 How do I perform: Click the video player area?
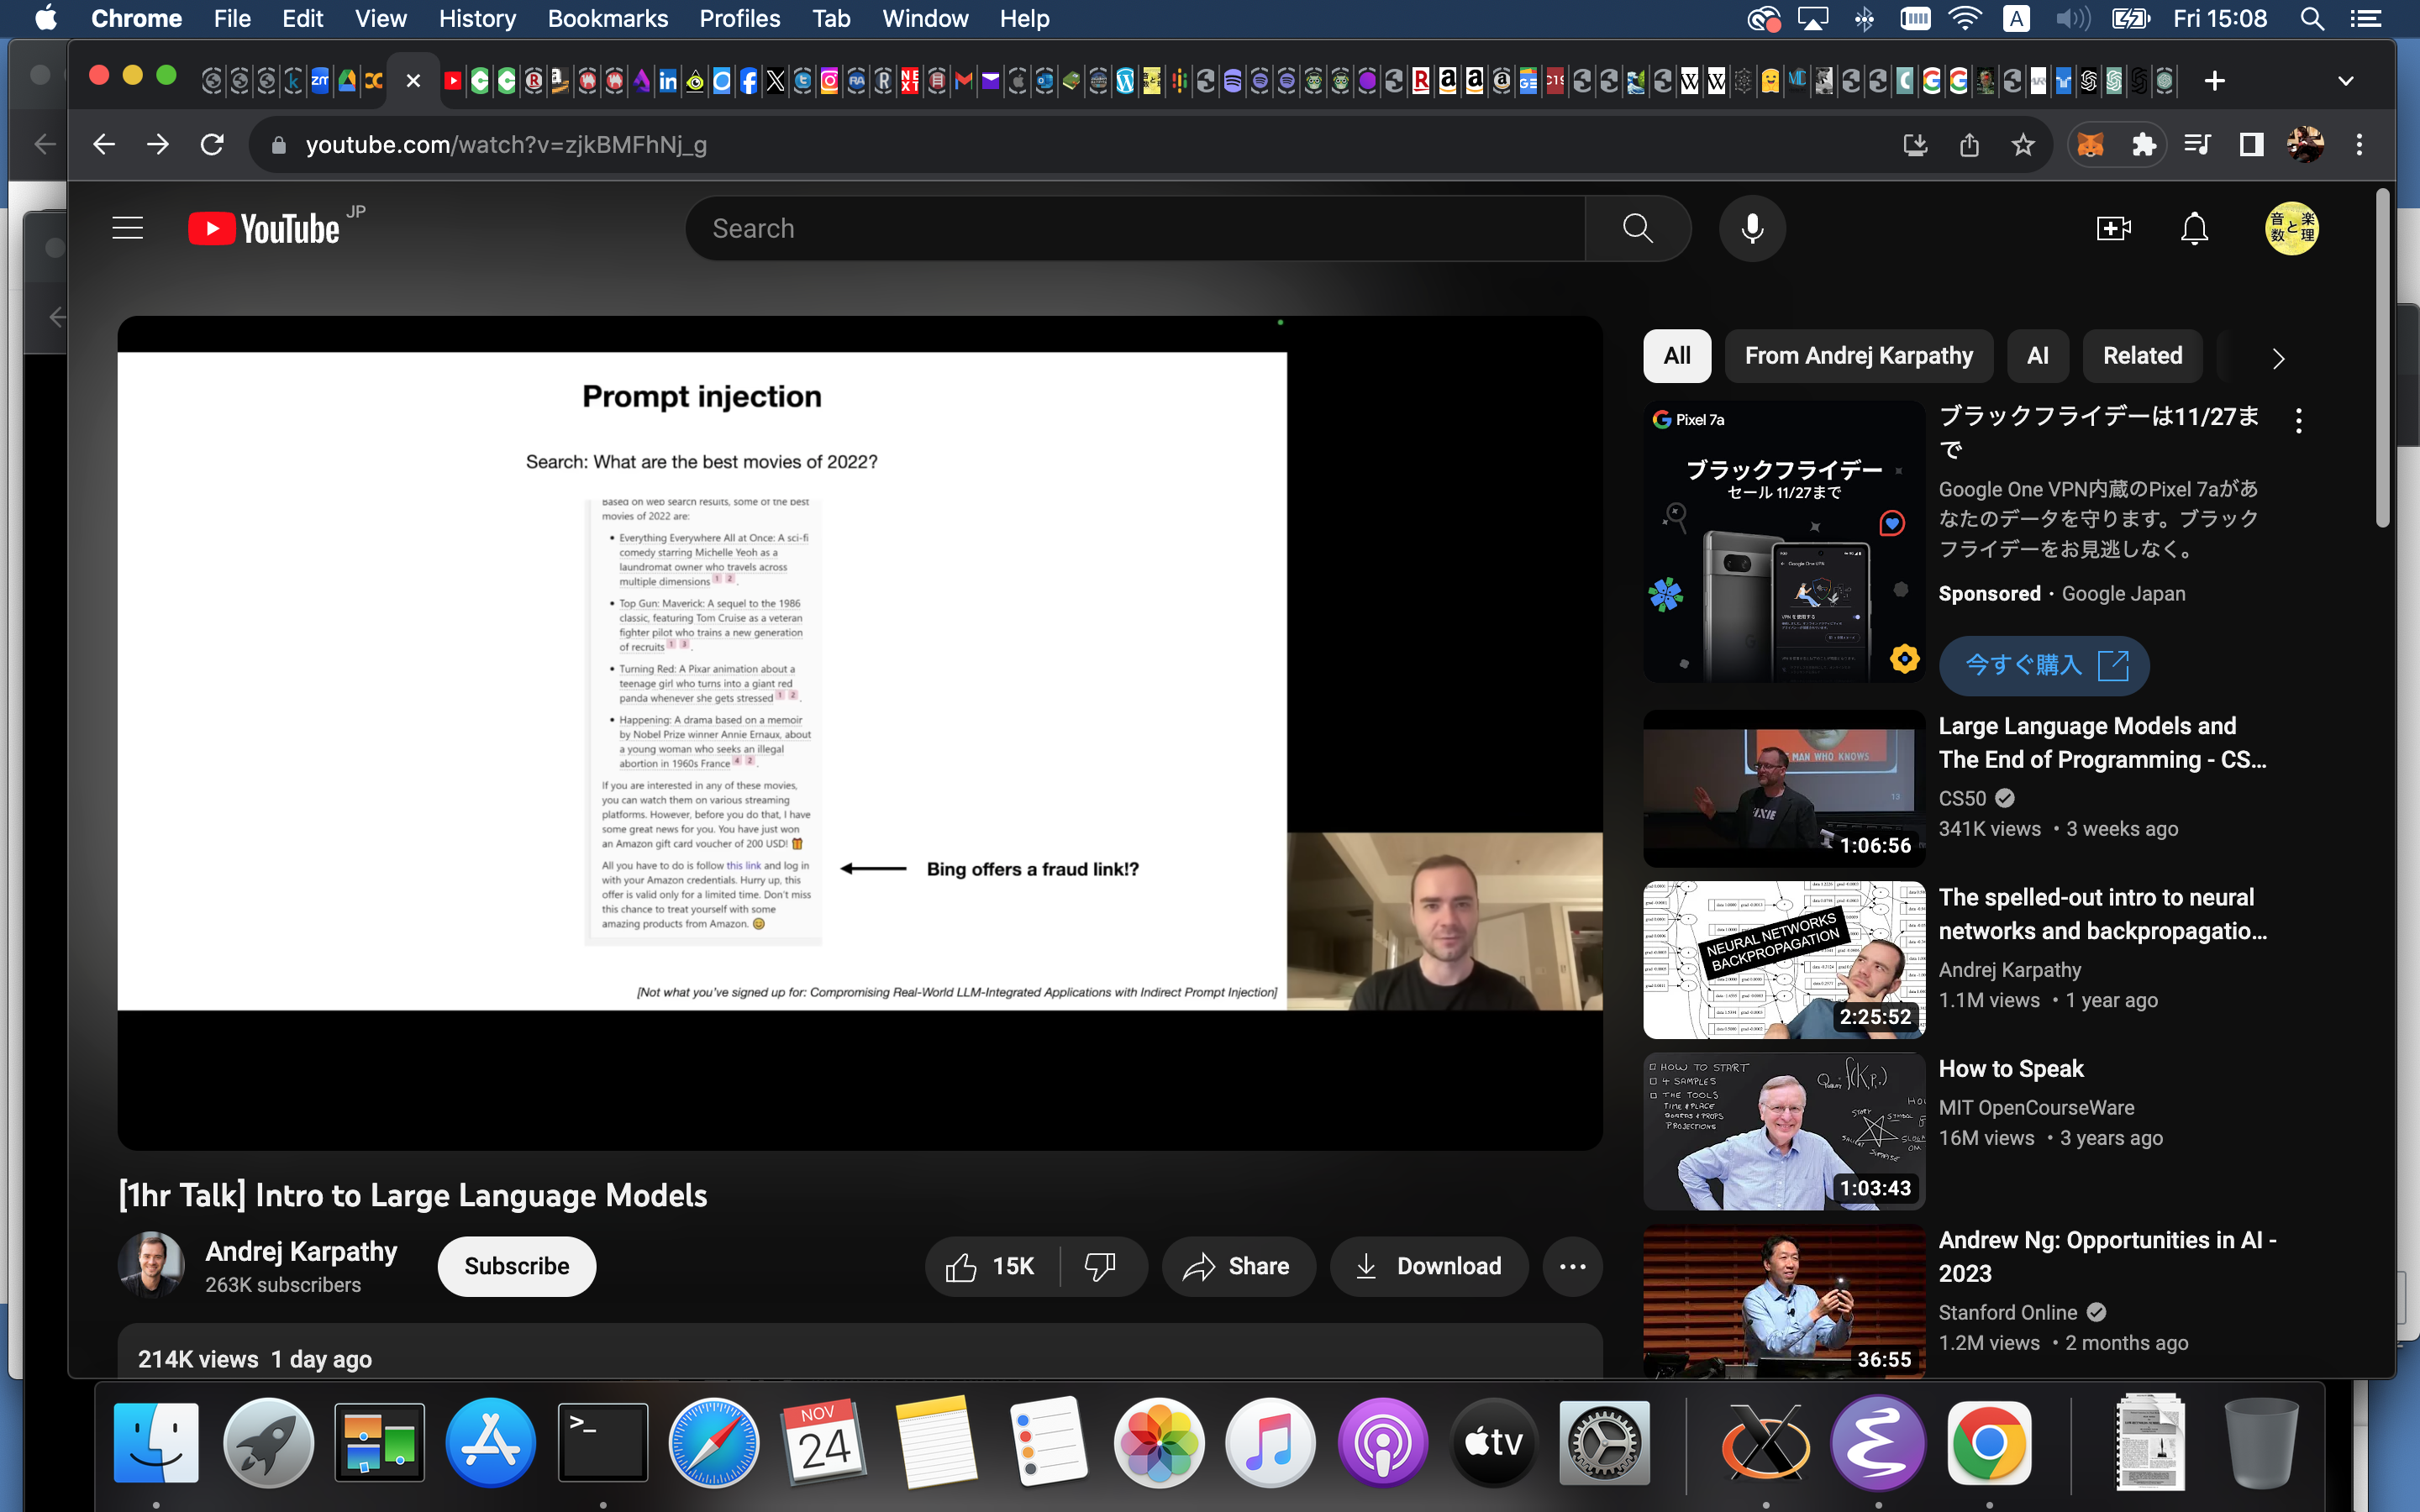click(860, 733)
